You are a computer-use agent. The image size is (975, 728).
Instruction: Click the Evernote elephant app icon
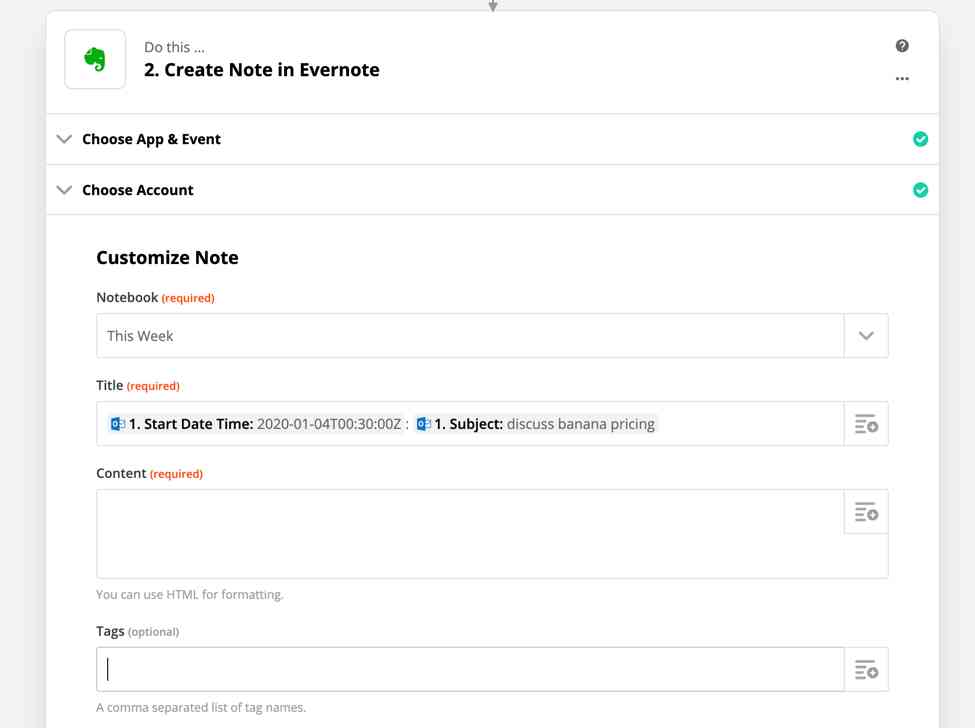click(x=95, y=59)
